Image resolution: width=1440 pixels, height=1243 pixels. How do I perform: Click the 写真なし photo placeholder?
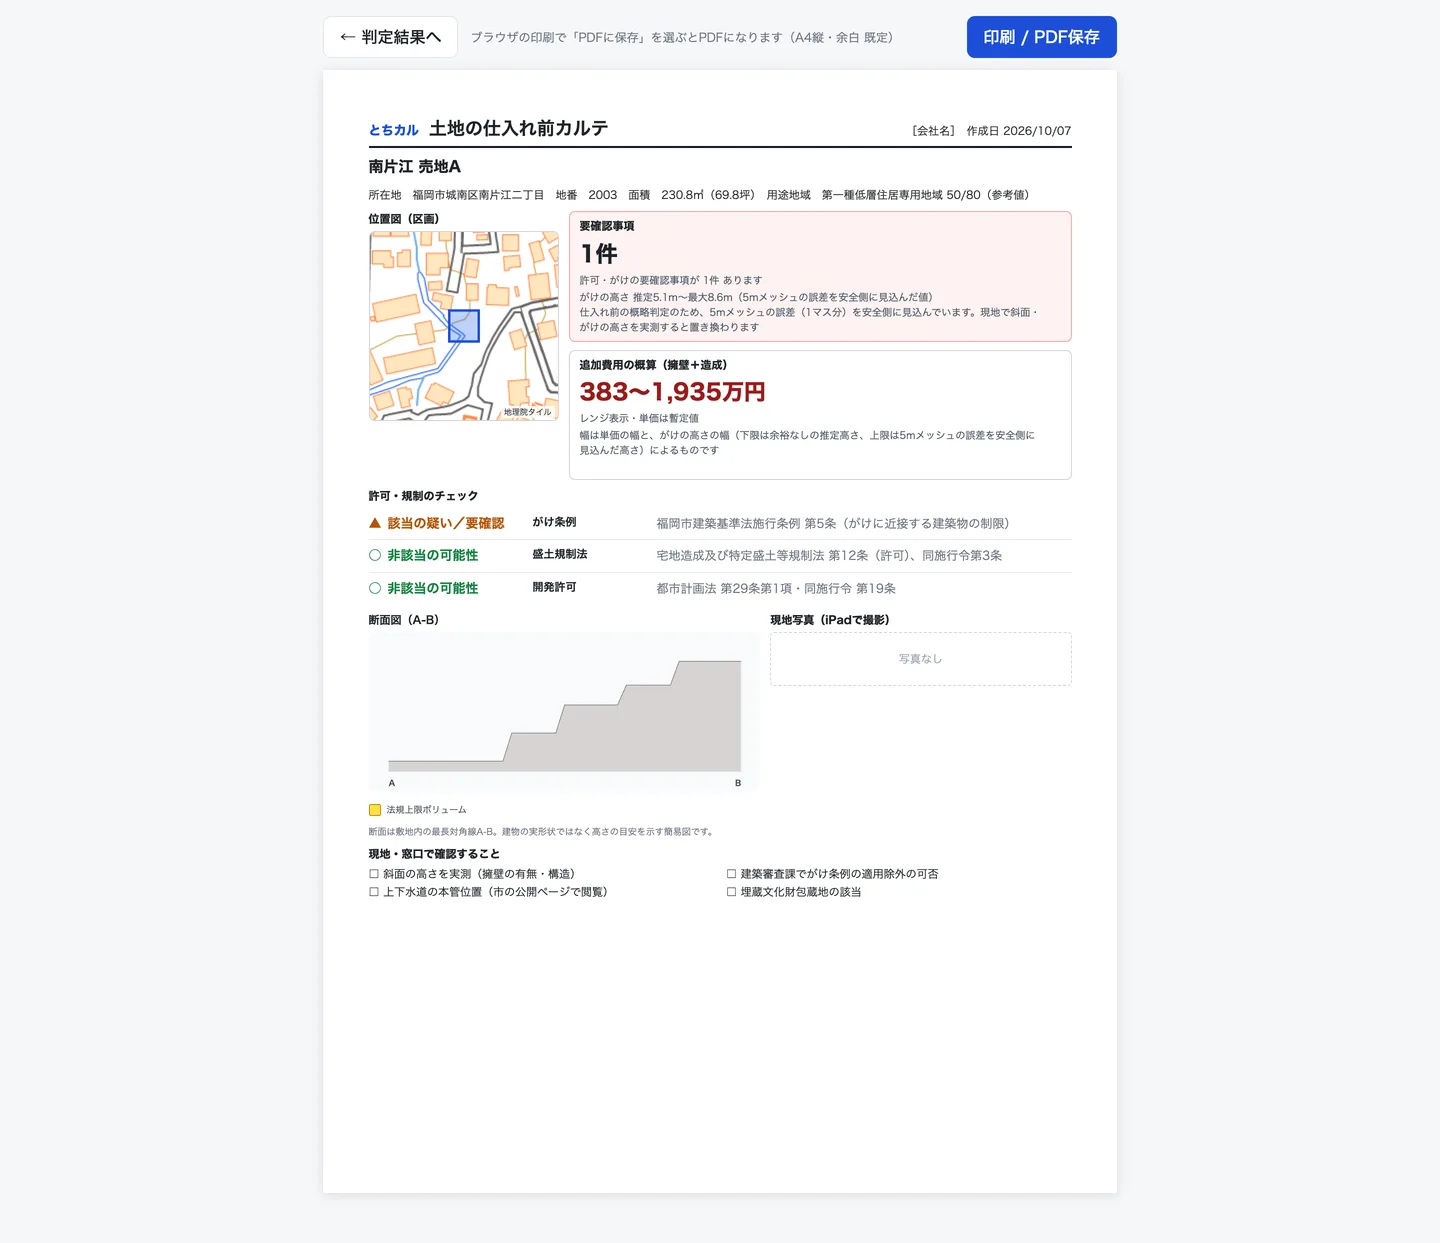click(x=920, y=659)
